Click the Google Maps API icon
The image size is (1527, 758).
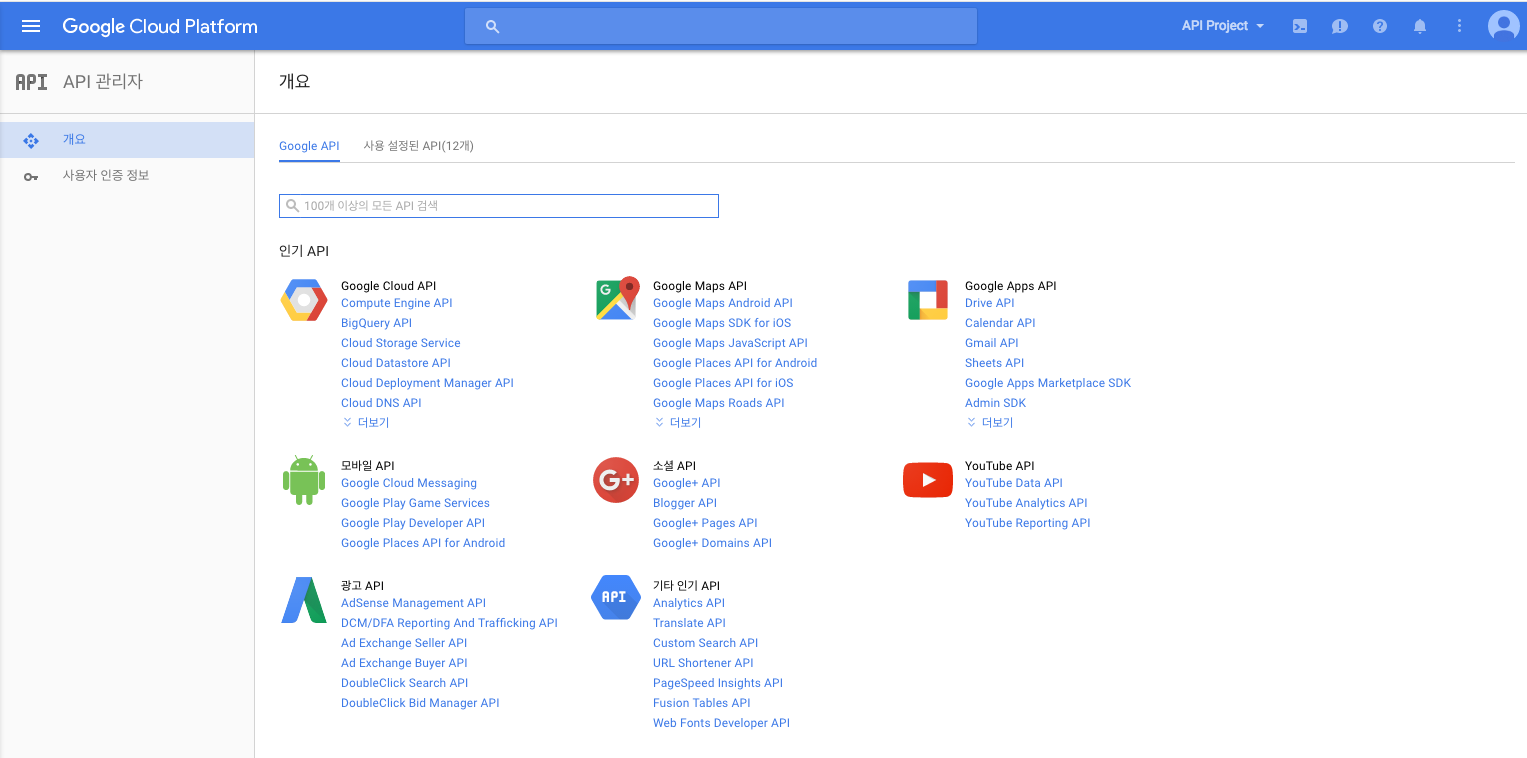click(x=617, y=299)
